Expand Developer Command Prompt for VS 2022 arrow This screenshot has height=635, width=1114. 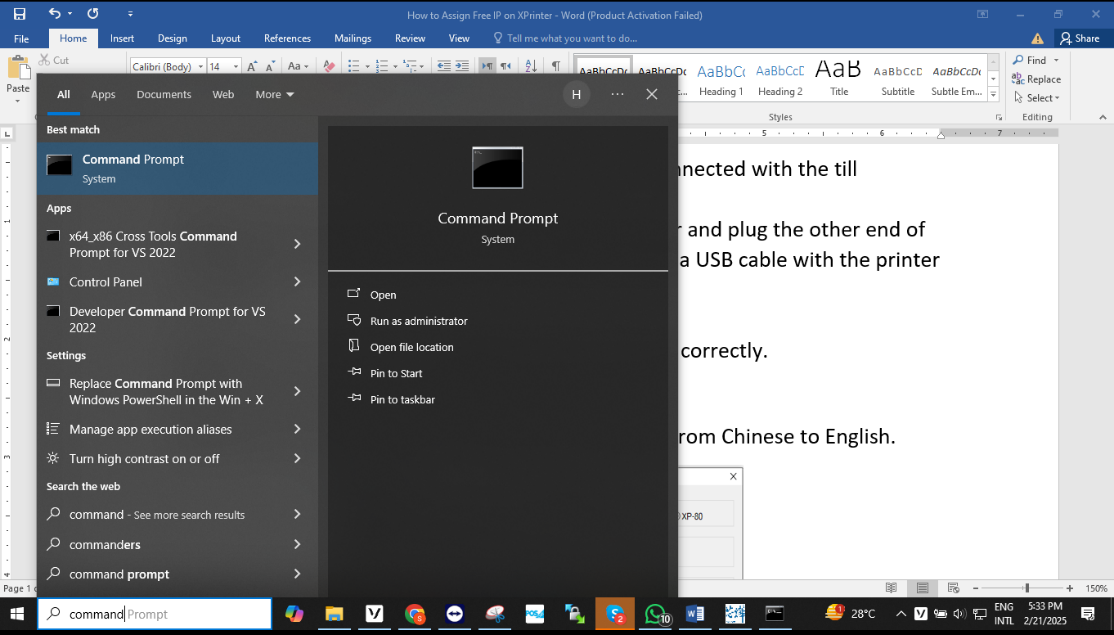297,319
